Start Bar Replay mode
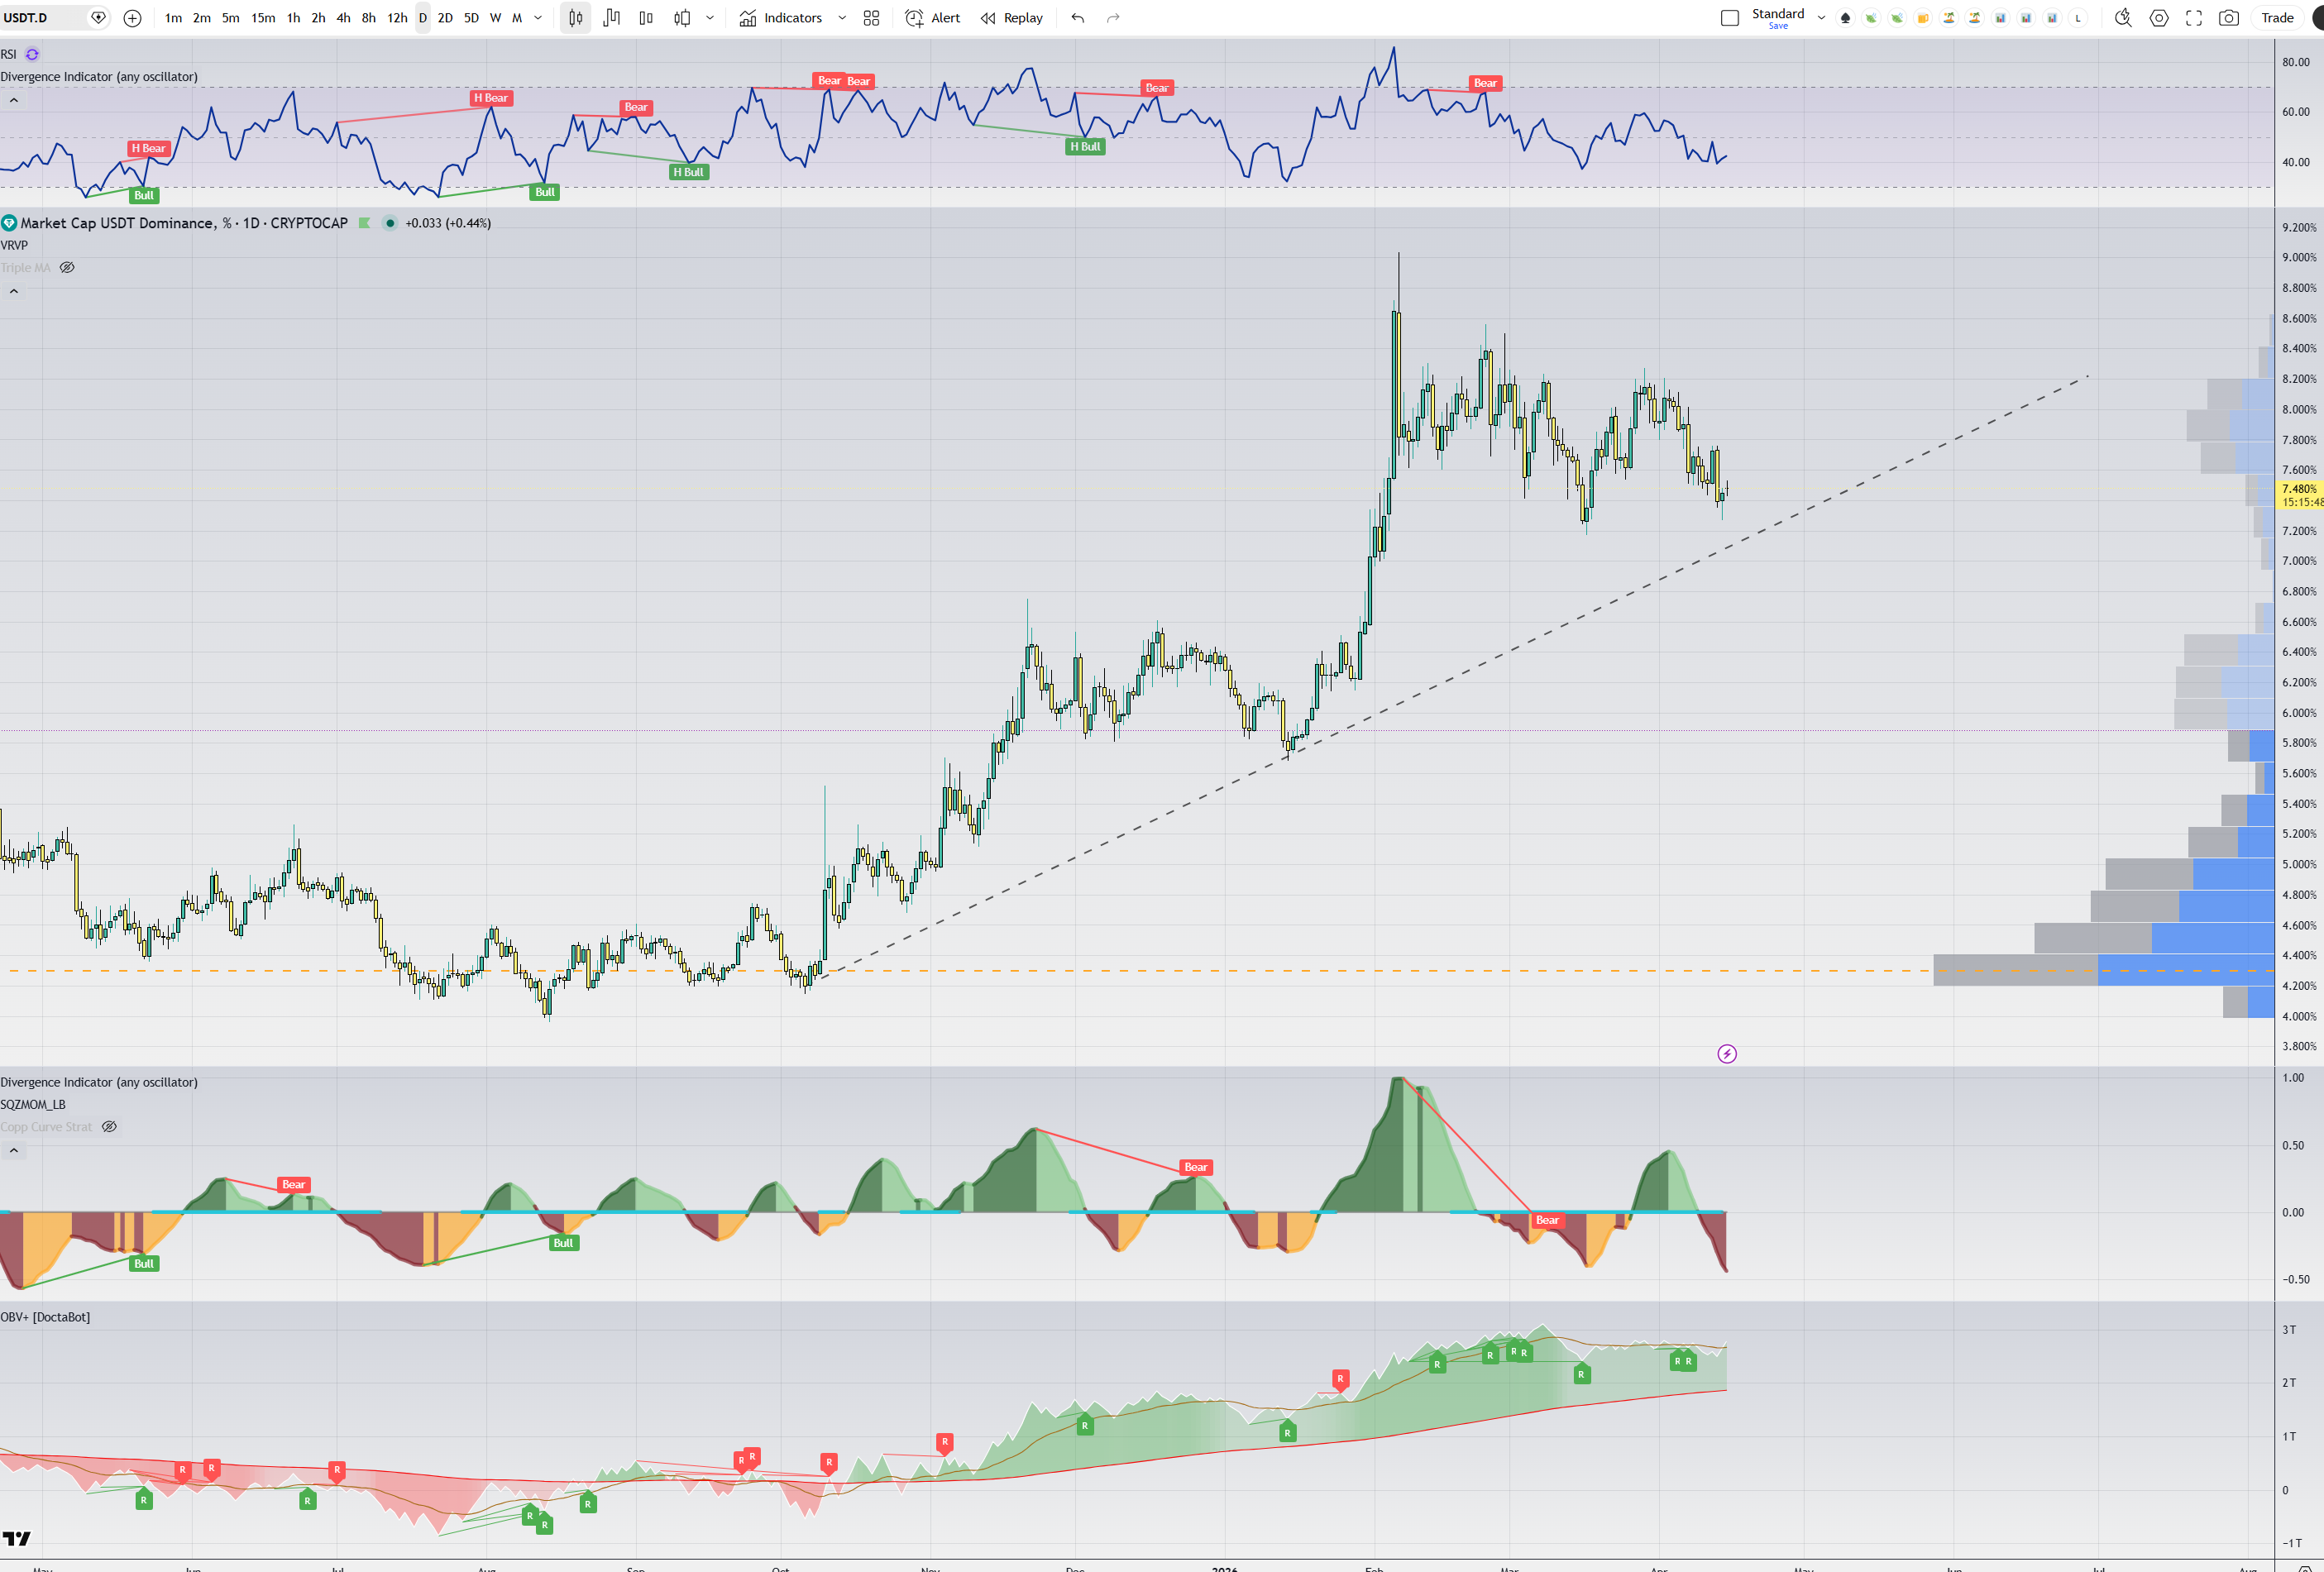 point(1011,18)
